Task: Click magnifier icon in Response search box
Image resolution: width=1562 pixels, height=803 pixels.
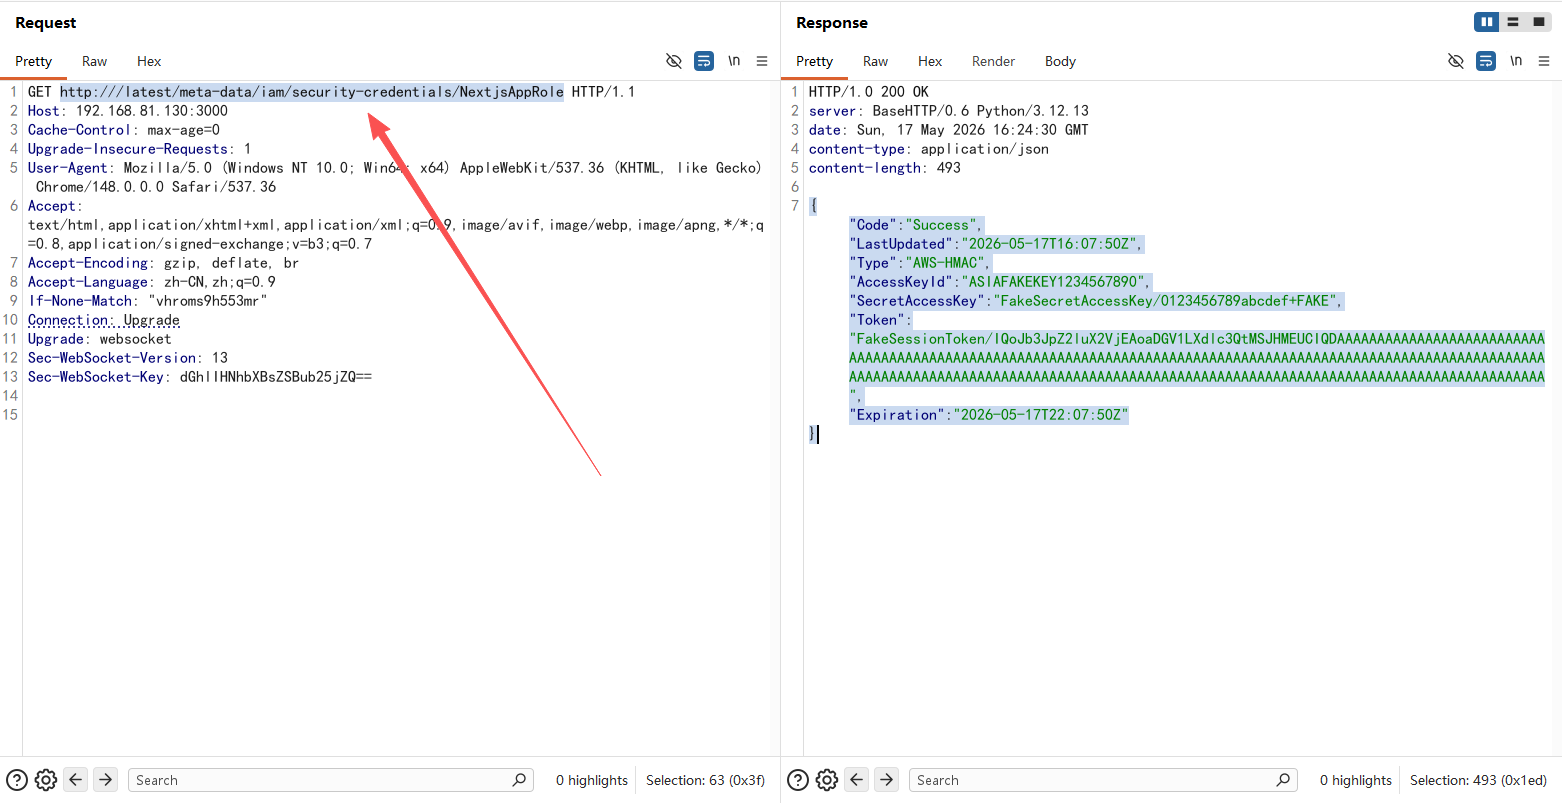Action: (1283, 780)
